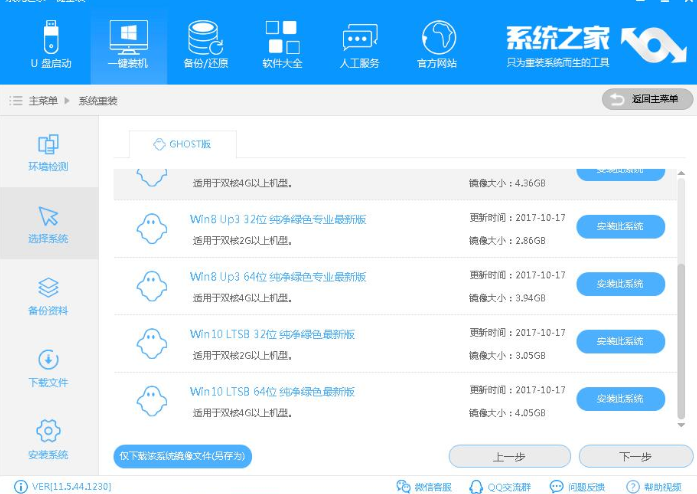Open 帮助视频 help video
This screenshot has width=697, height=494.
(x=653, y=487)
